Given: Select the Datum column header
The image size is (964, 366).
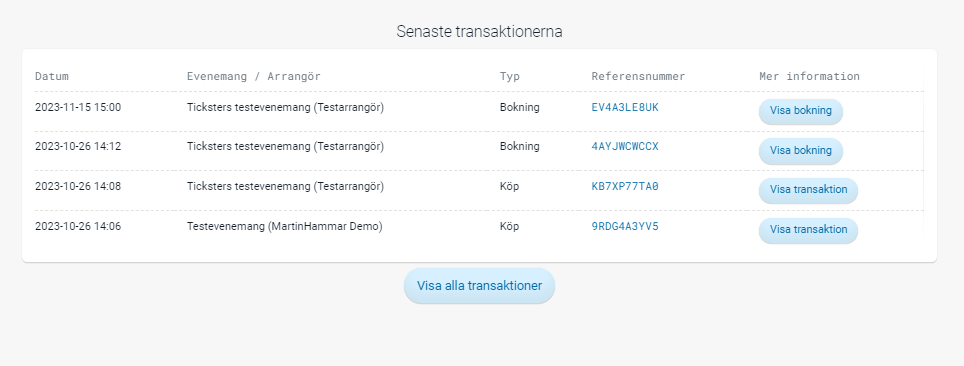Looking at the screenshot, I should tap(52, 76).
